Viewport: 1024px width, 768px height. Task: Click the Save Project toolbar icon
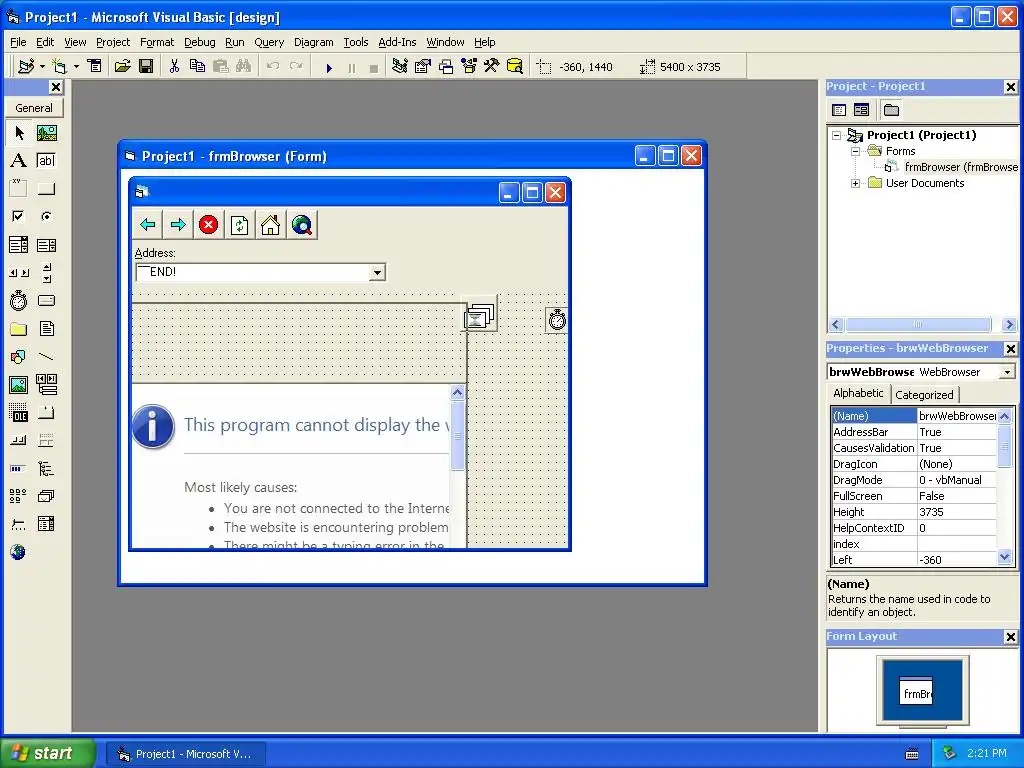point(146,66)
